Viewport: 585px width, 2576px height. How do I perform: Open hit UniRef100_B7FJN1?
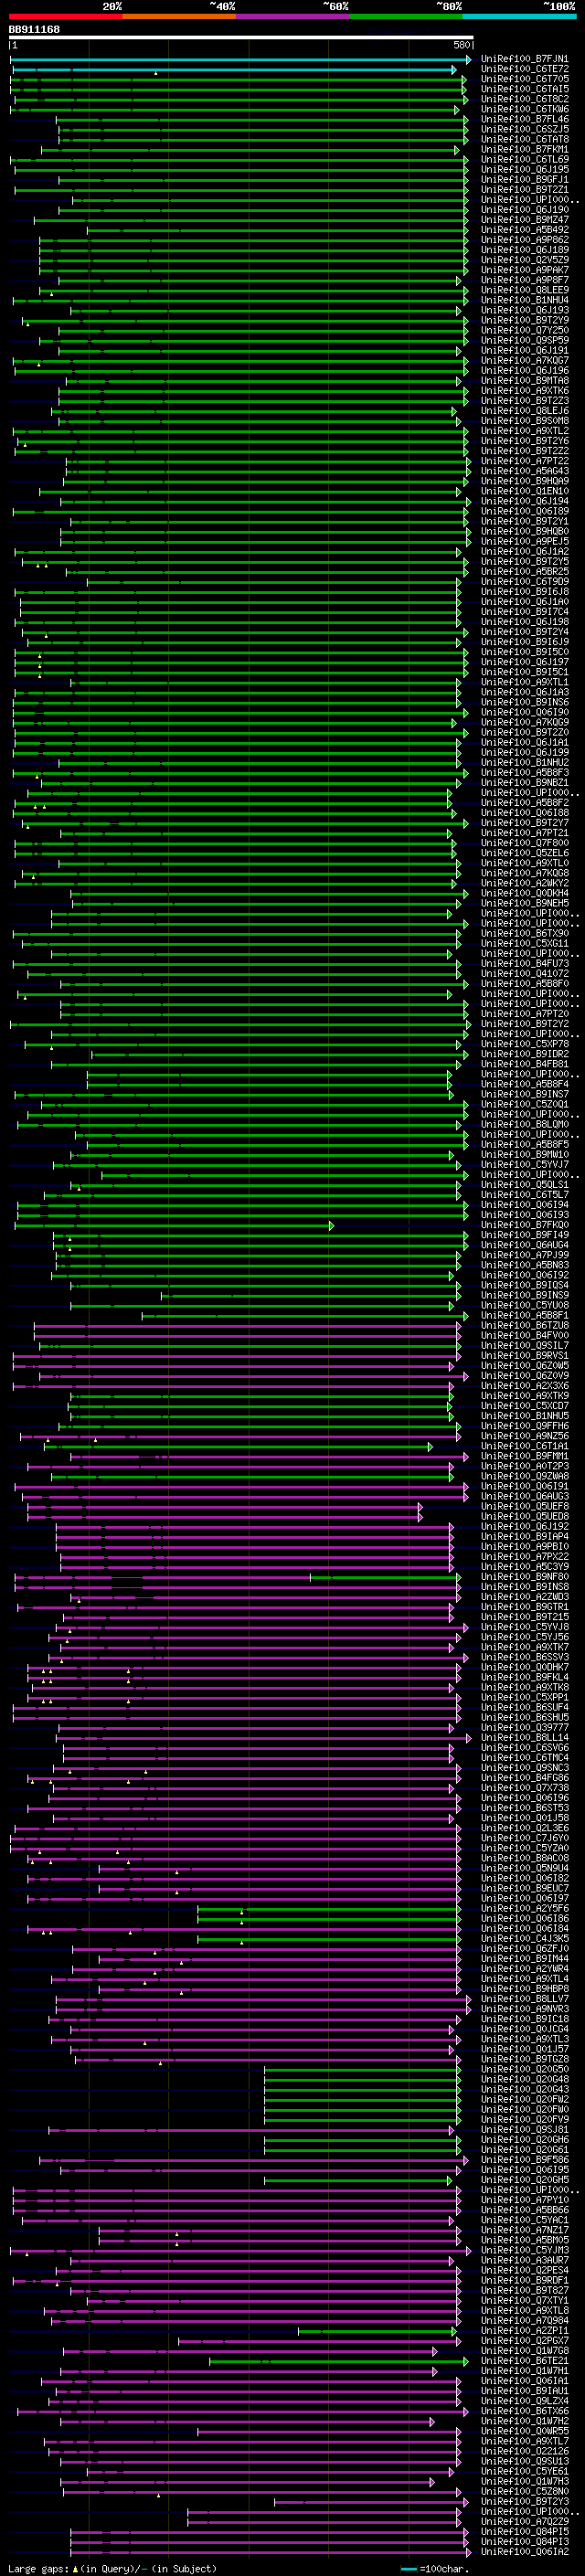click(x=524, y=59)
